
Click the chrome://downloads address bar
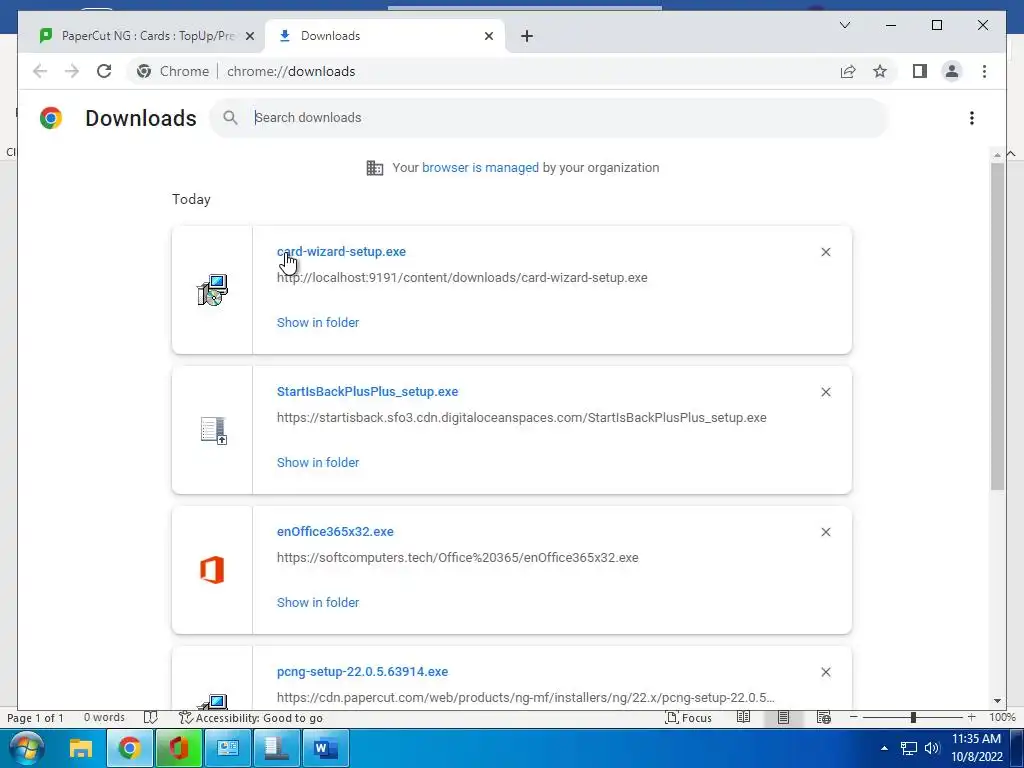point(291,71)
